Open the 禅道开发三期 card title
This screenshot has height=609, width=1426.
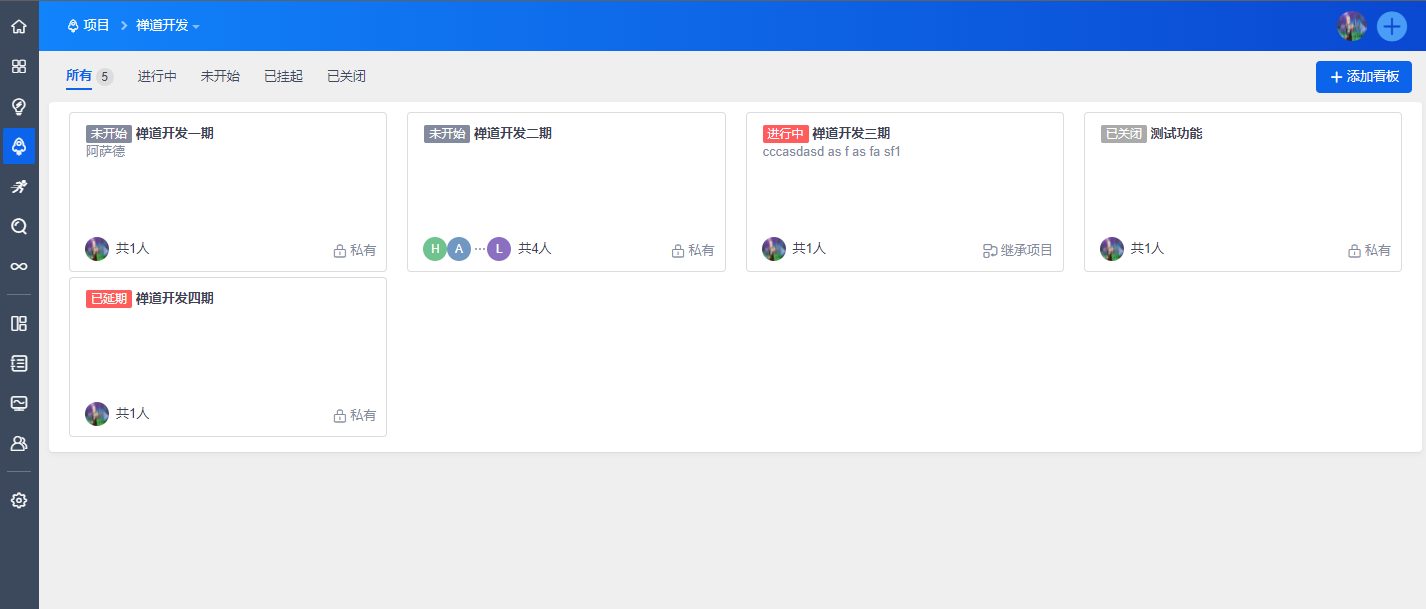pyautogui.click(x=851, y=133)
